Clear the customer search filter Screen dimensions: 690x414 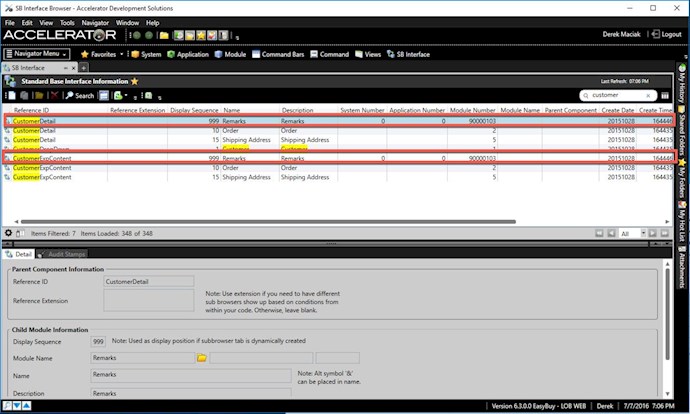[x=648, y=95]
